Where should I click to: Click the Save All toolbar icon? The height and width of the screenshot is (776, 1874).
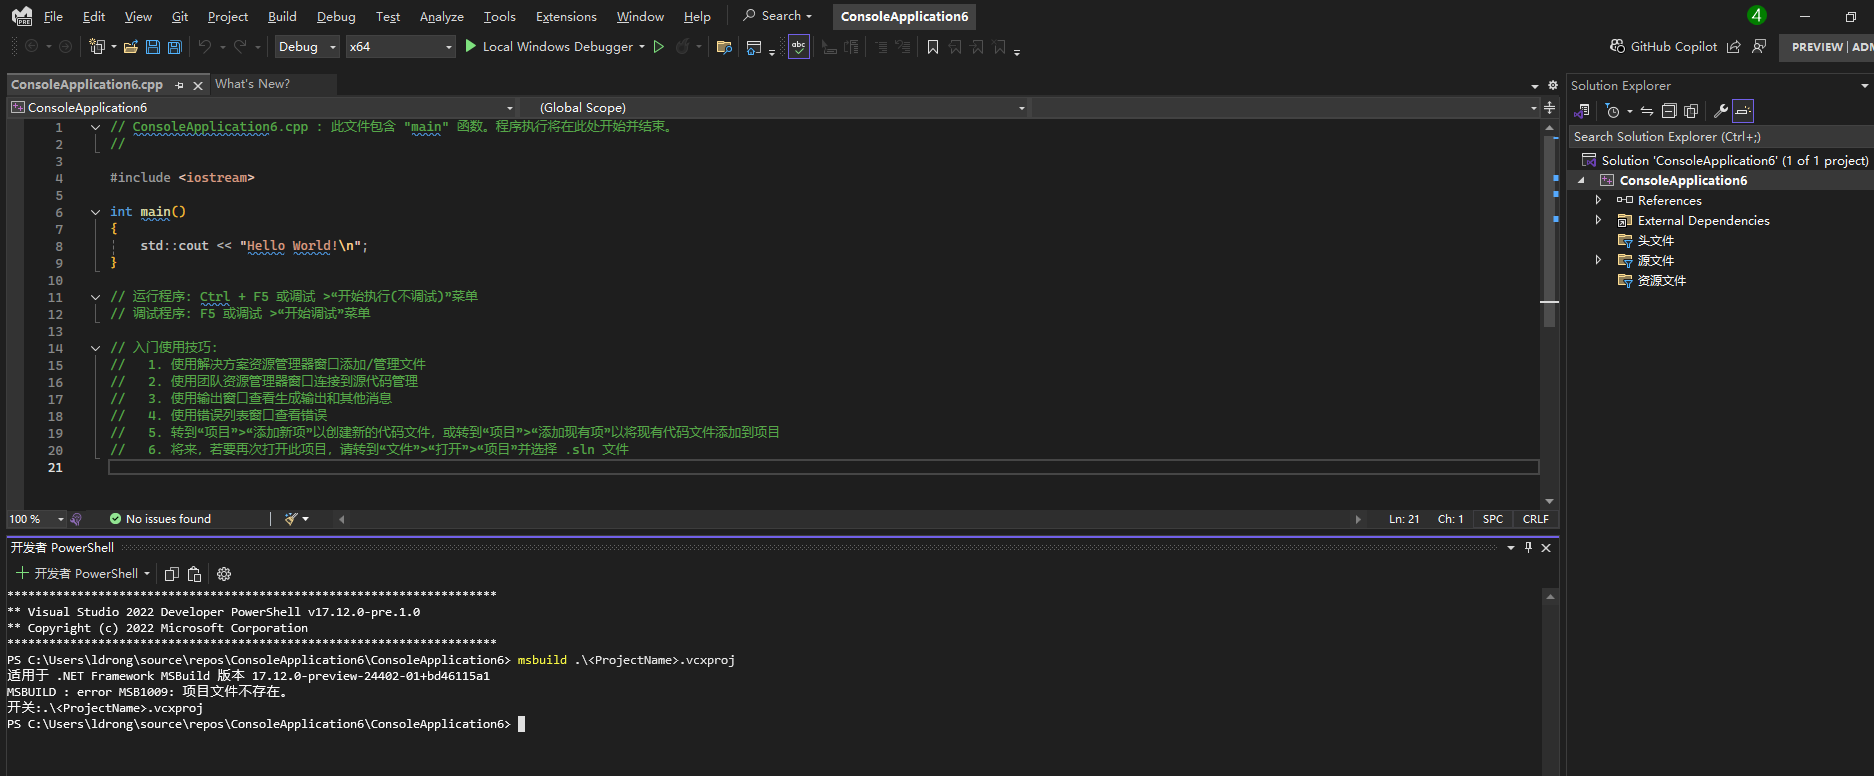(175, 46)
